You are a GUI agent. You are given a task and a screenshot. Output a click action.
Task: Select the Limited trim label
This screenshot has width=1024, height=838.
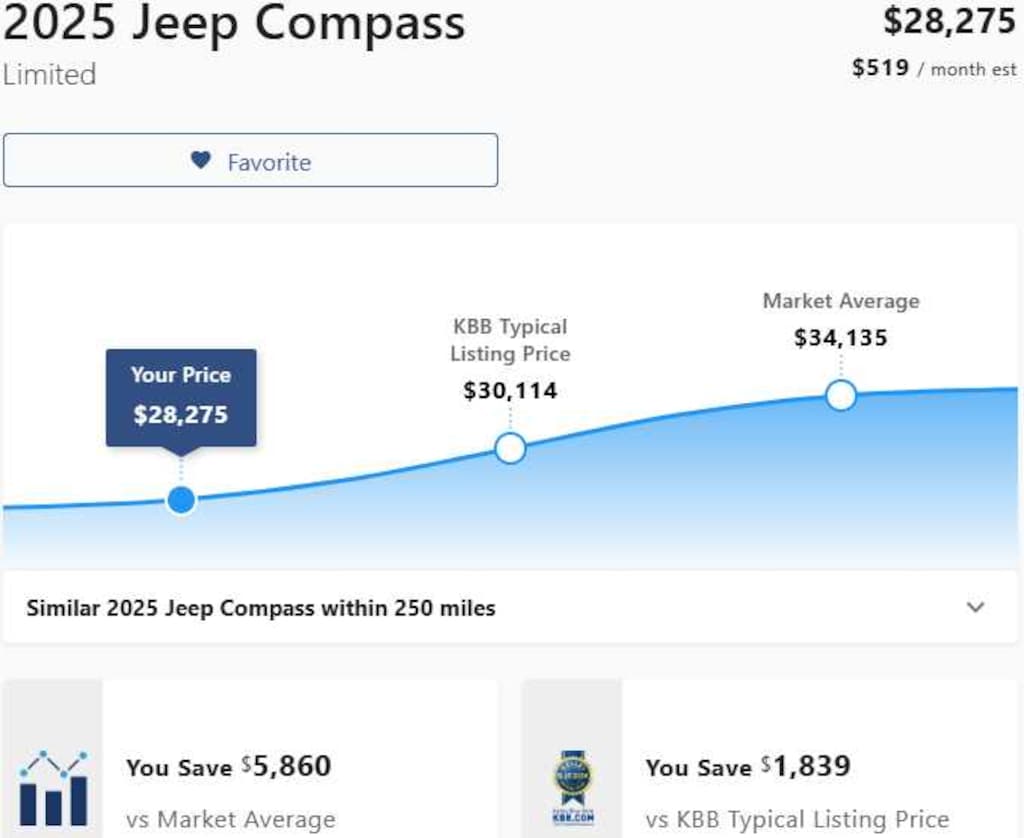48,74
